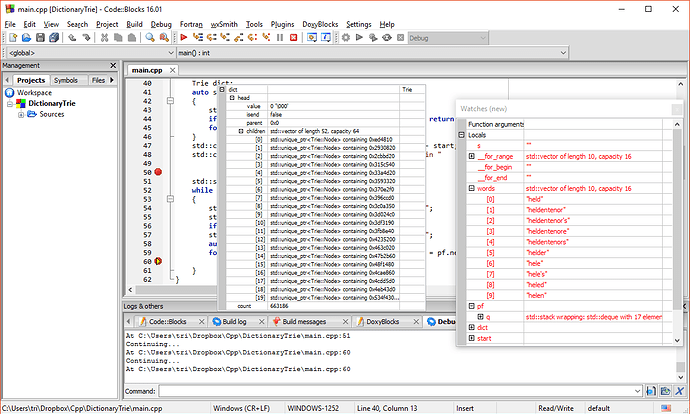Viewport: 690px width, 414px height.
Task: Collapse the words watch entry
Action: coord(471,188)
